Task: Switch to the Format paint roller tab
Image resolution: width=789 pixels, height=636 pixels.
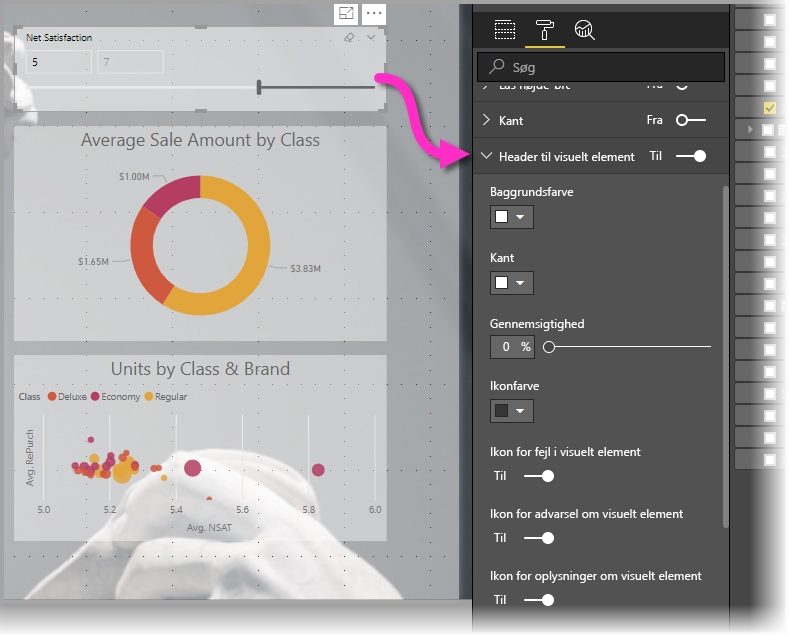Action: pyautogui.click(x=544, y=30)
